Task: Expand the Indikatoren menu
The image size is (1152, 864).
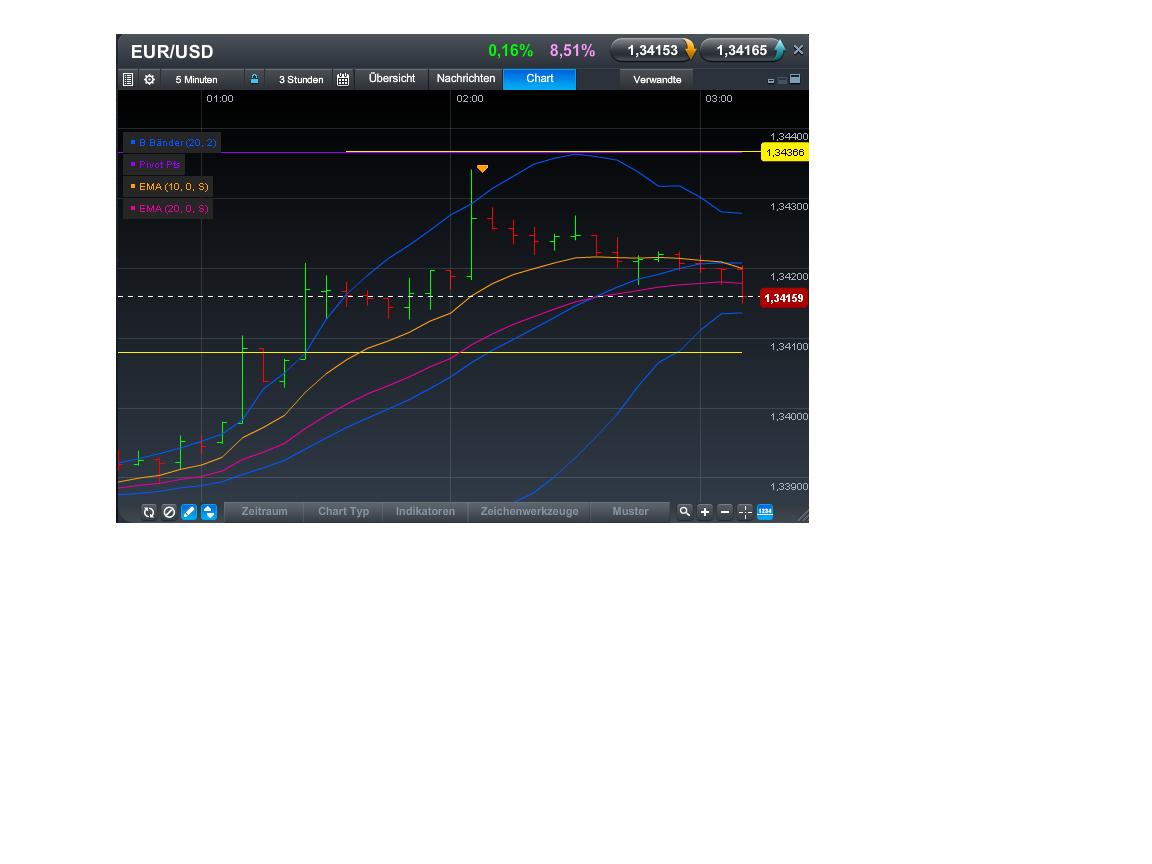Action: 425,511
